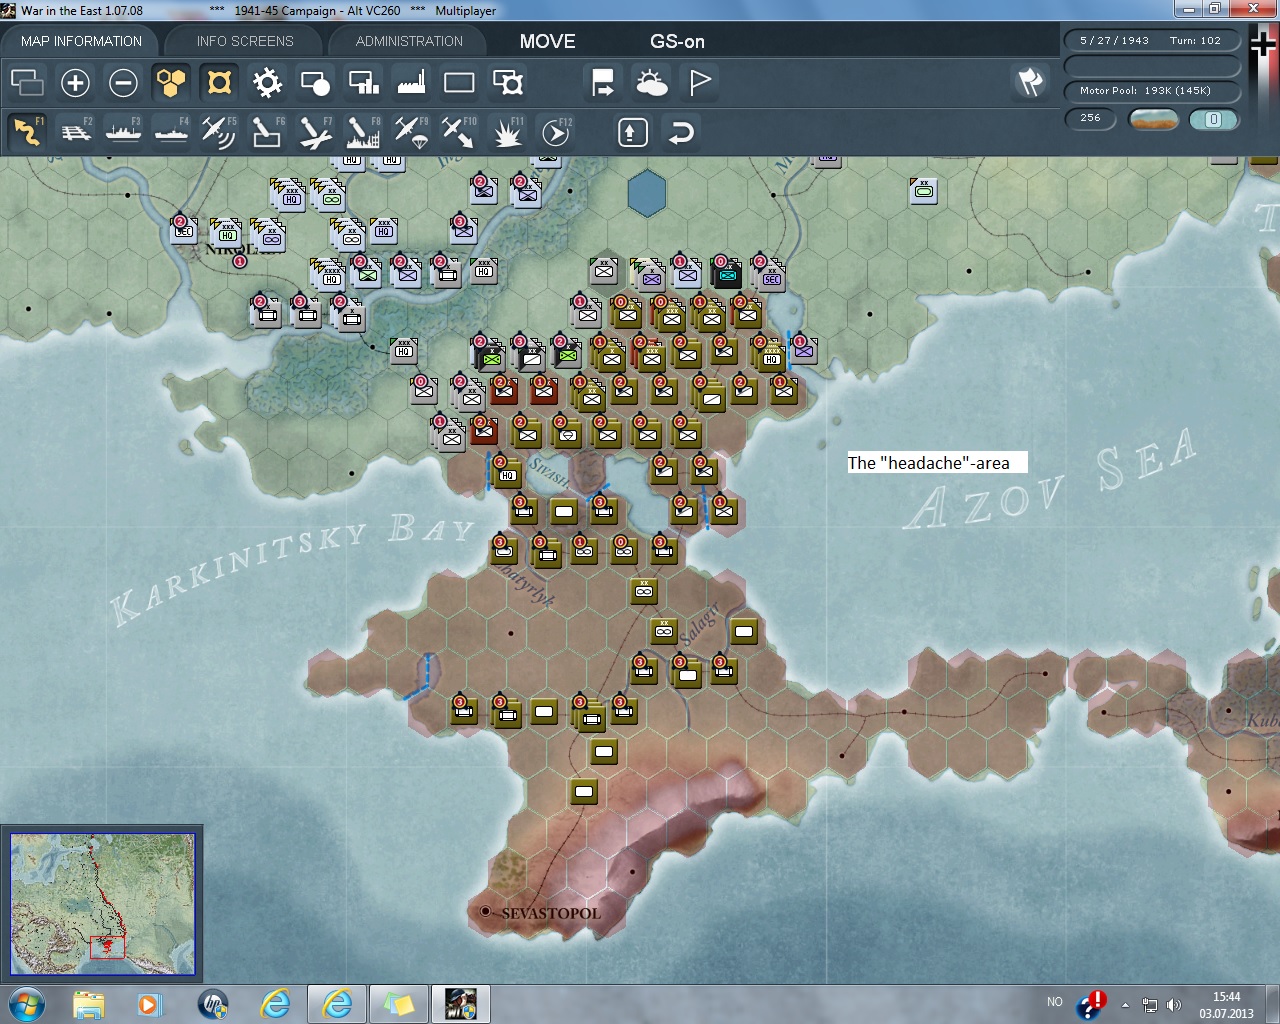Activate the F11 explosion mode icon
The height and width of the screenshot is (1024, 1280).
[x=507, y=132]
